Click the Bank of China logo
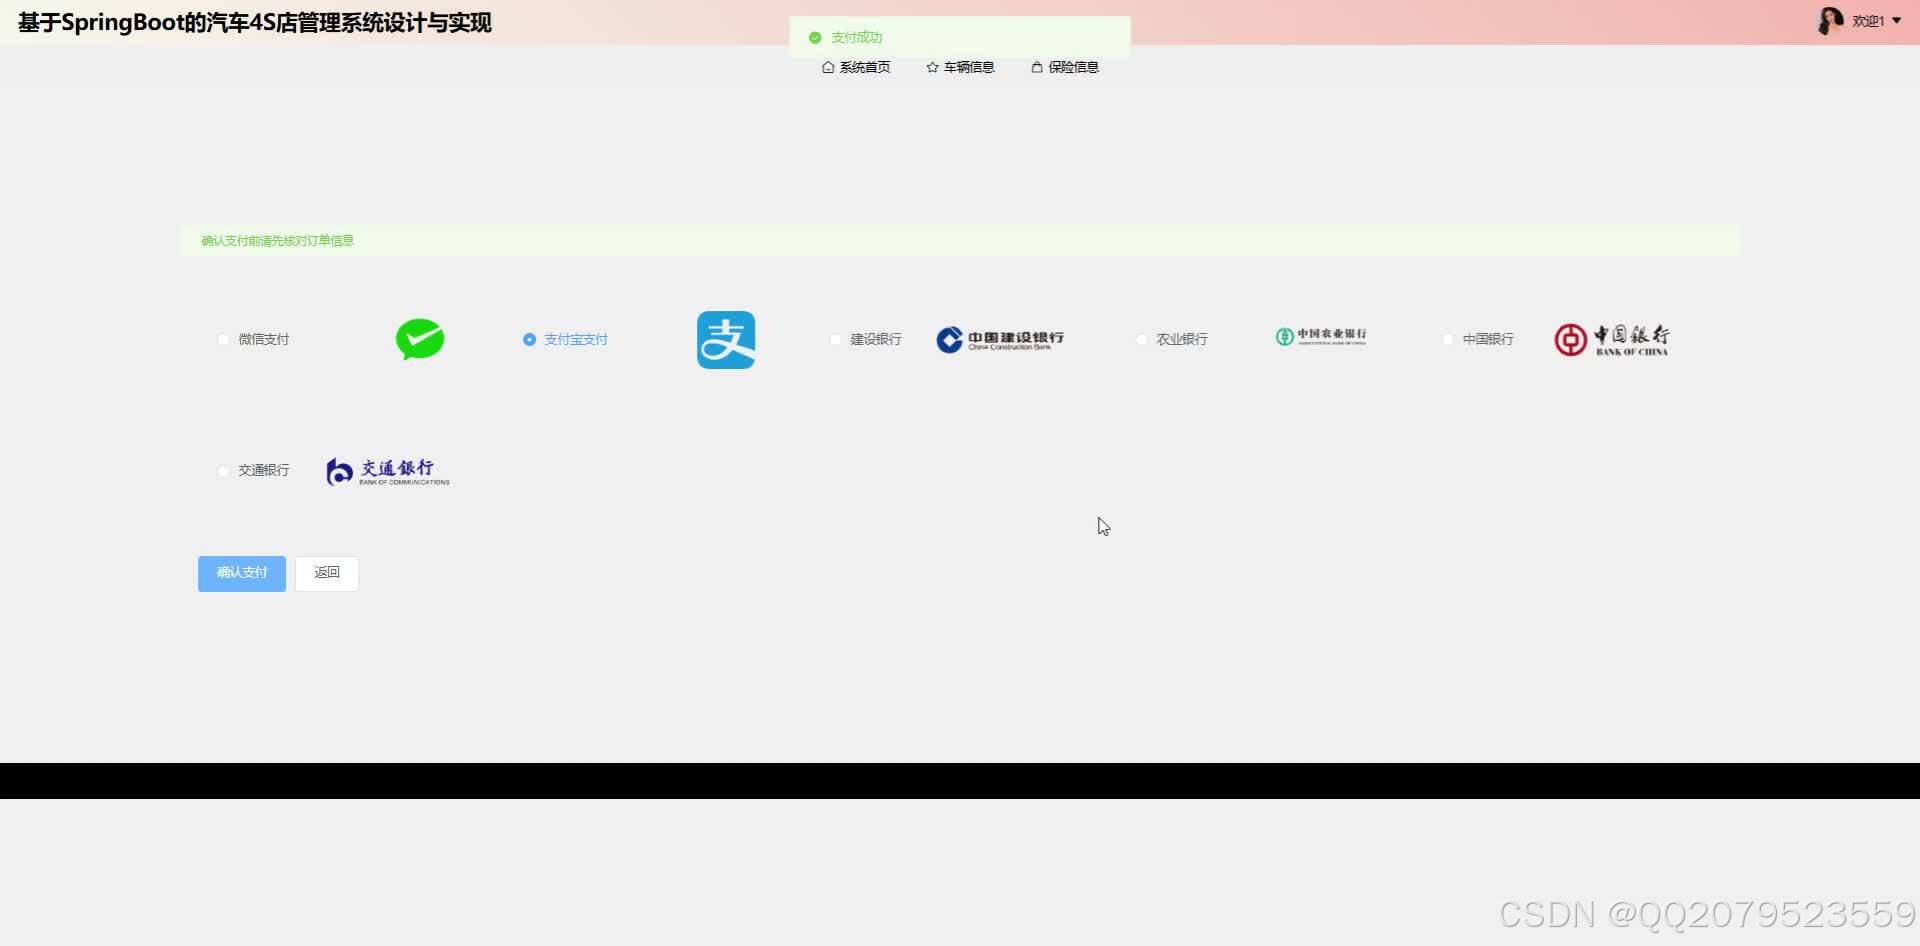Screen dimensions: 1920x946 pos(1611,340)
